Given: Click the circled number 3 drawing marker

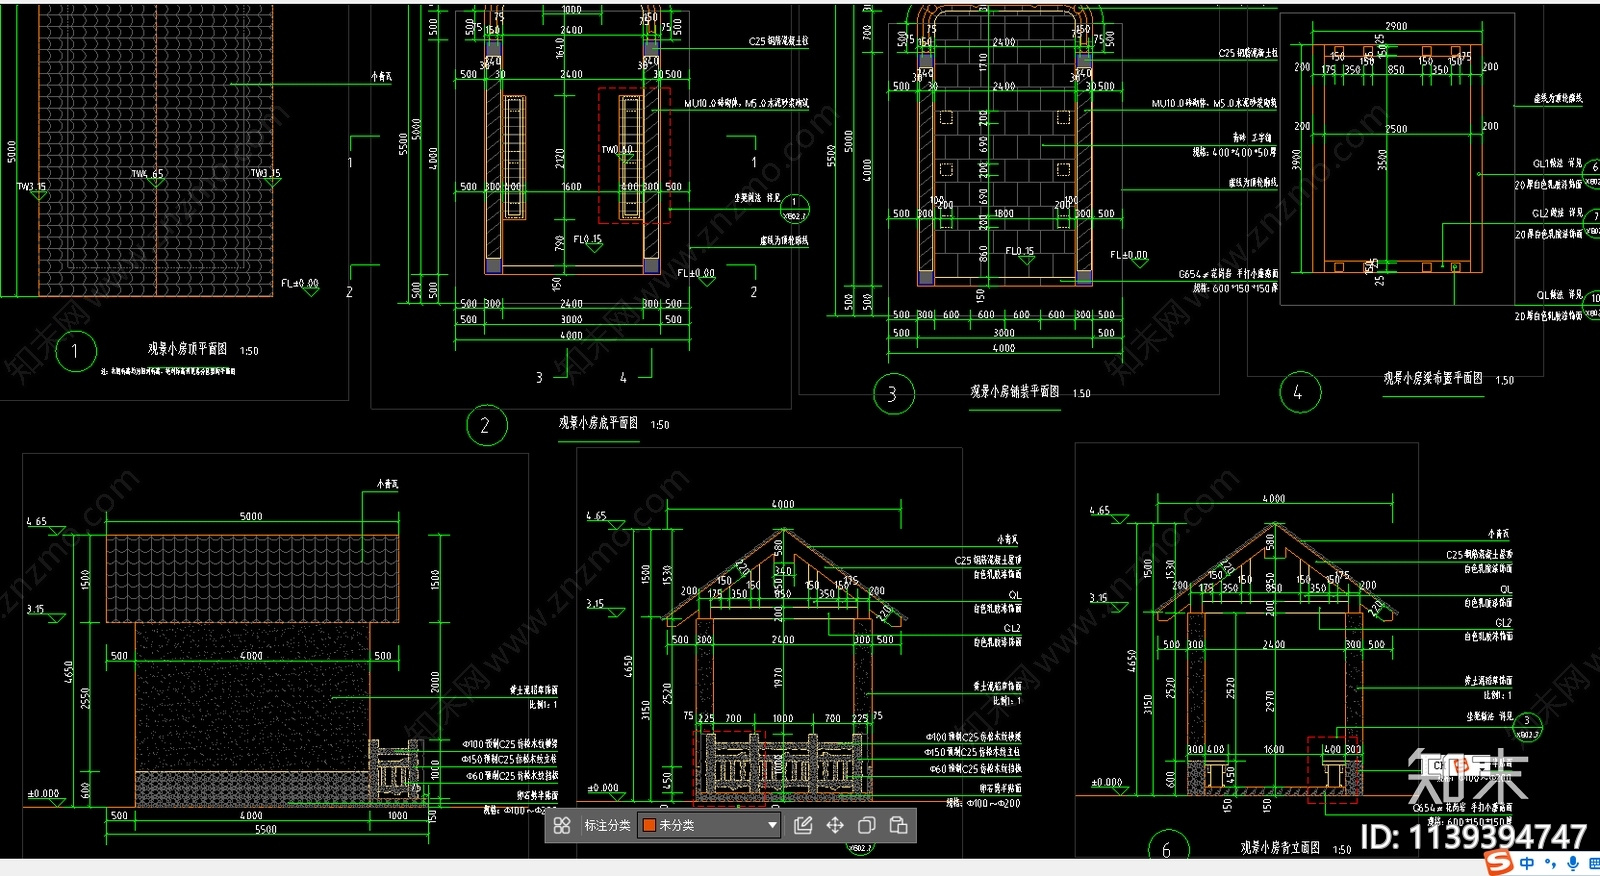Looking at the screenshot, I should click(x=892, y=394).
